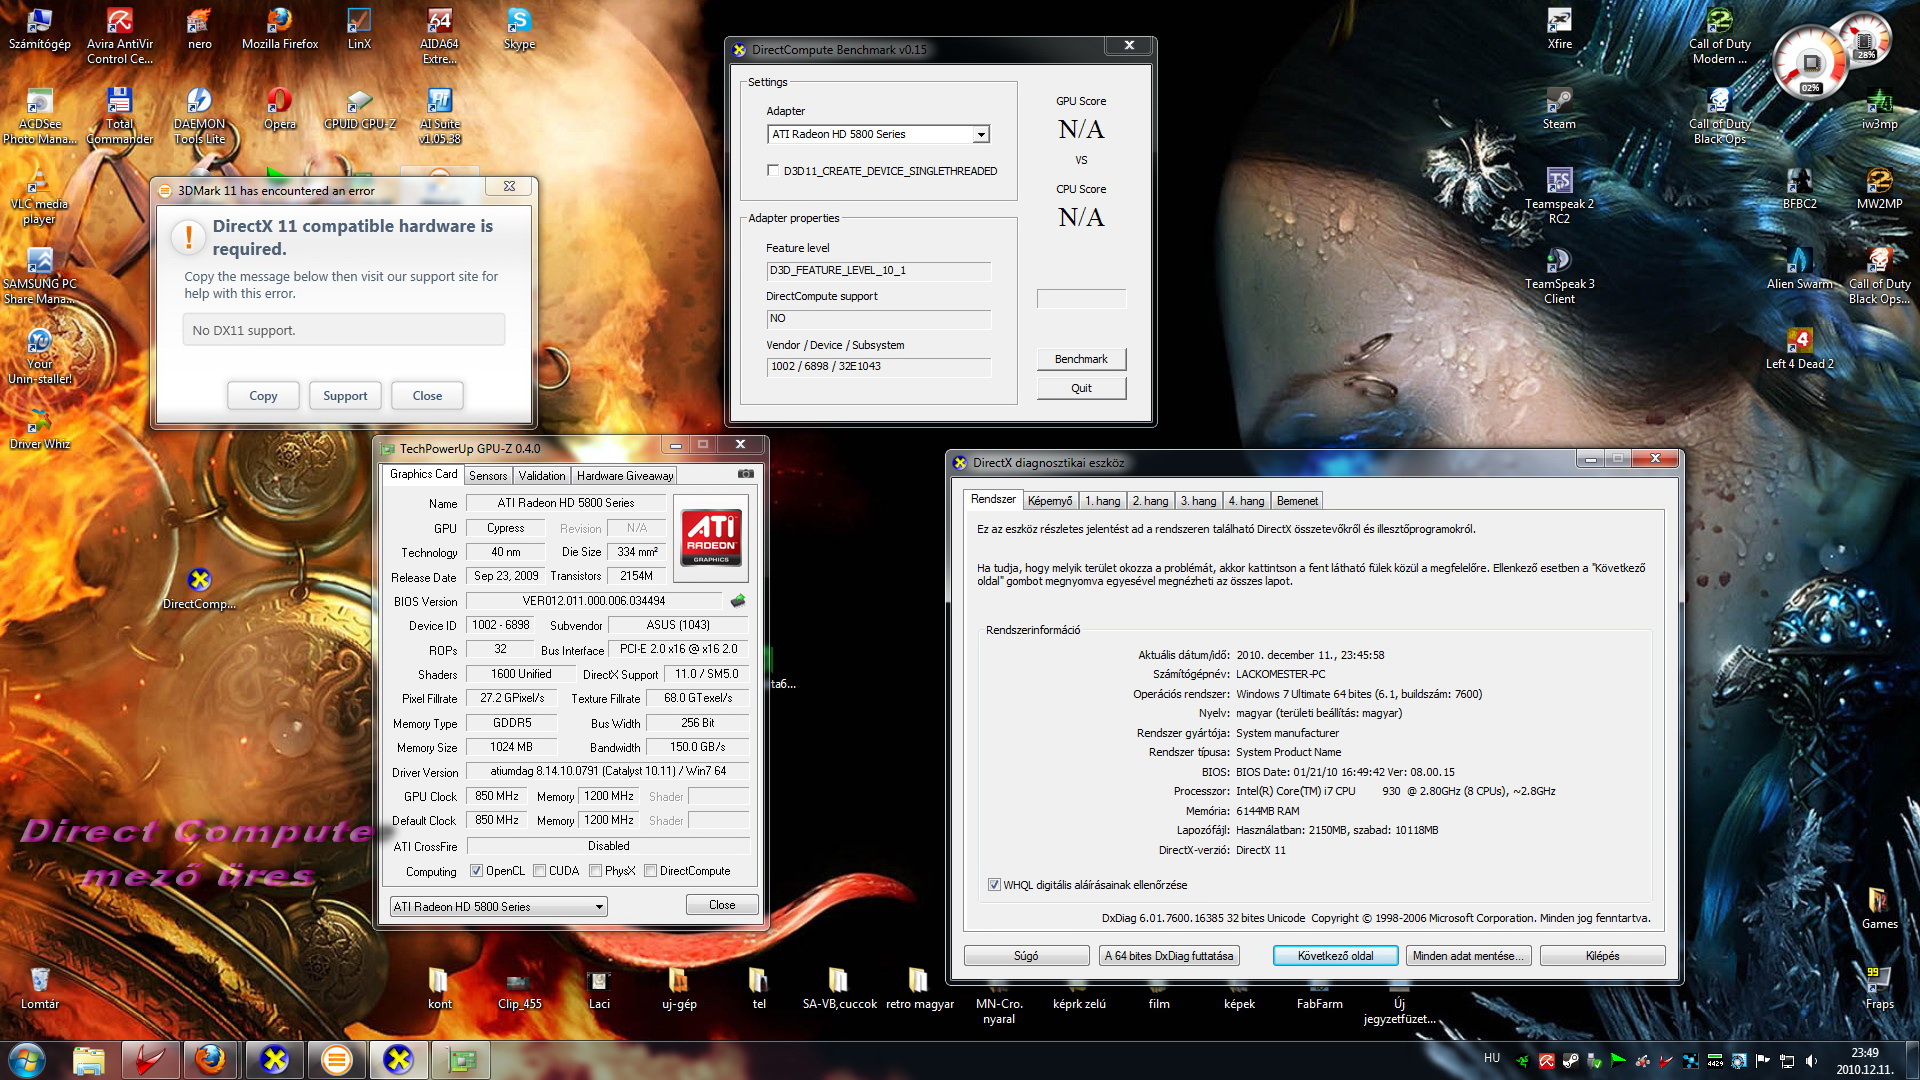1920x1080 pixels.
Task: Open the Lomtár recycle bin
Action: click(x=39, y=988)
